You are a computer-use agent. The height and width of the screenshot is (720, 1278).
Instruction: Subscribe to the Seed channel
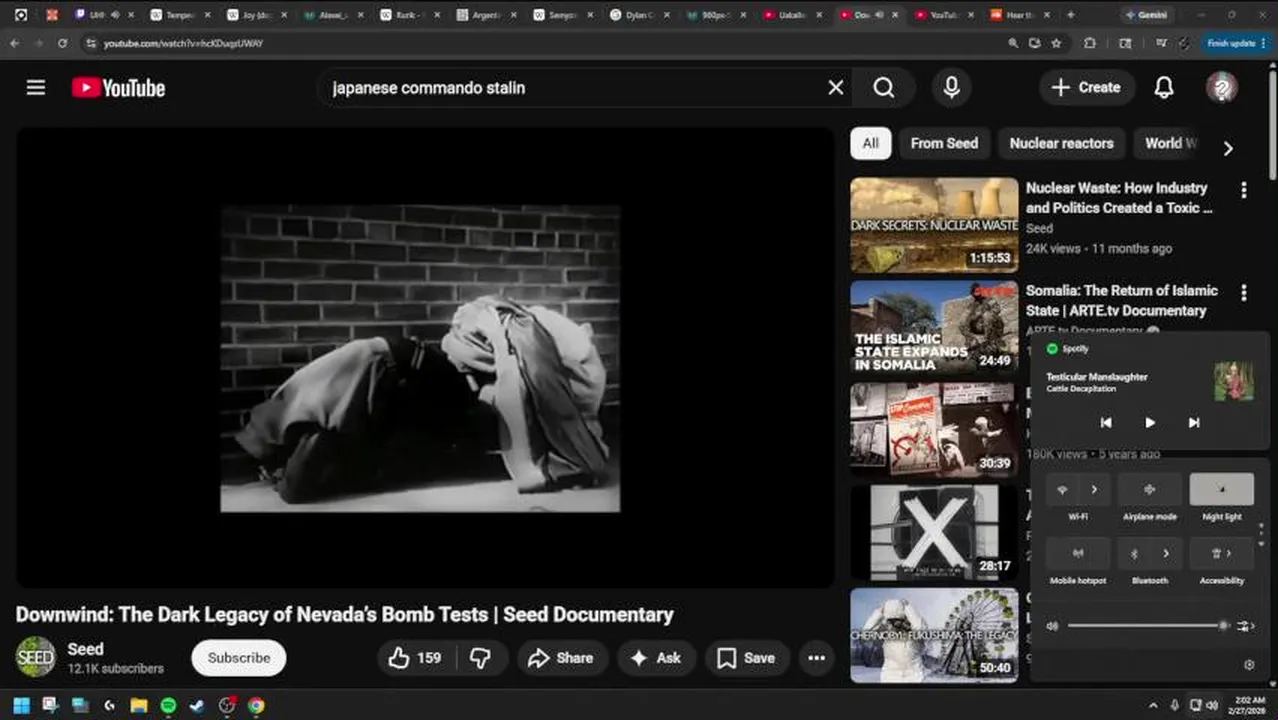coord(239,658)
